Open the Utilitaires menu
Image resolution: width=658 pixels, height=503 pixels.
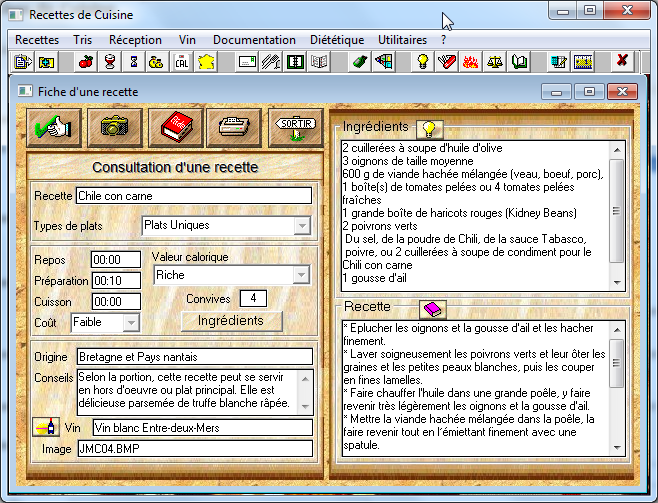(x=402, y=40)
